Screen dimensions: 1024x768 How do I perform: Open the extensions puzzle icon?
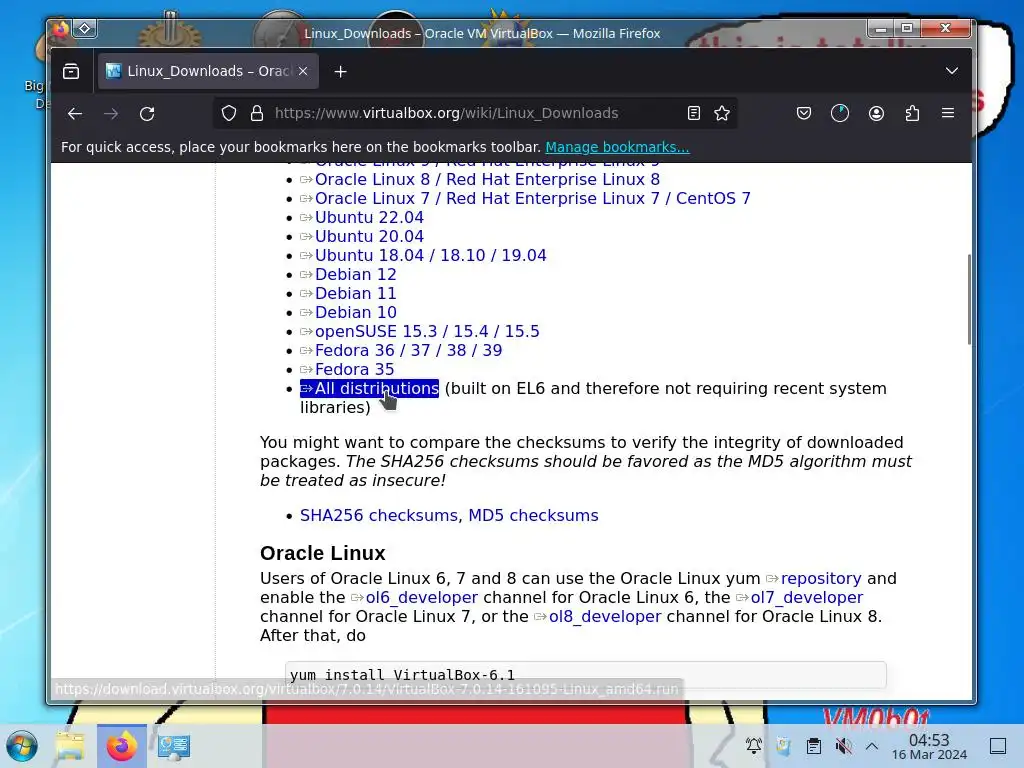[x=912, y=114]
